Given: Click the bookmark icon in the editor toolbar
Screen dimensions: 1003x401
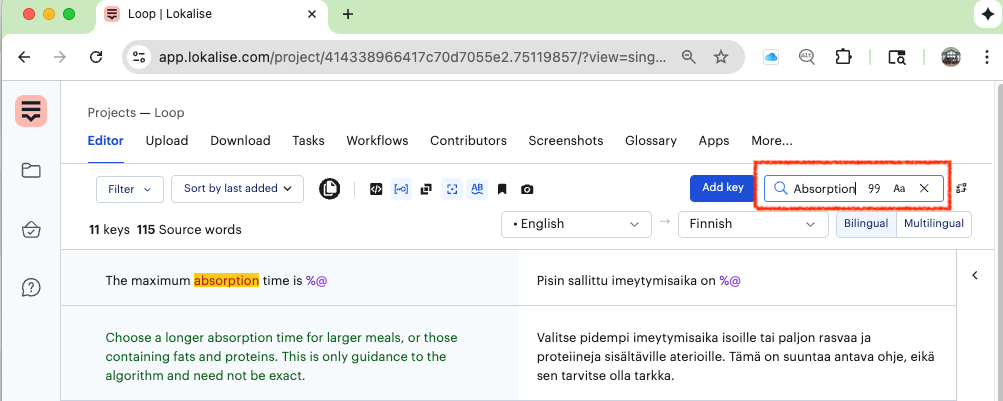Looking at the screenshot, I should pos(502,189).
